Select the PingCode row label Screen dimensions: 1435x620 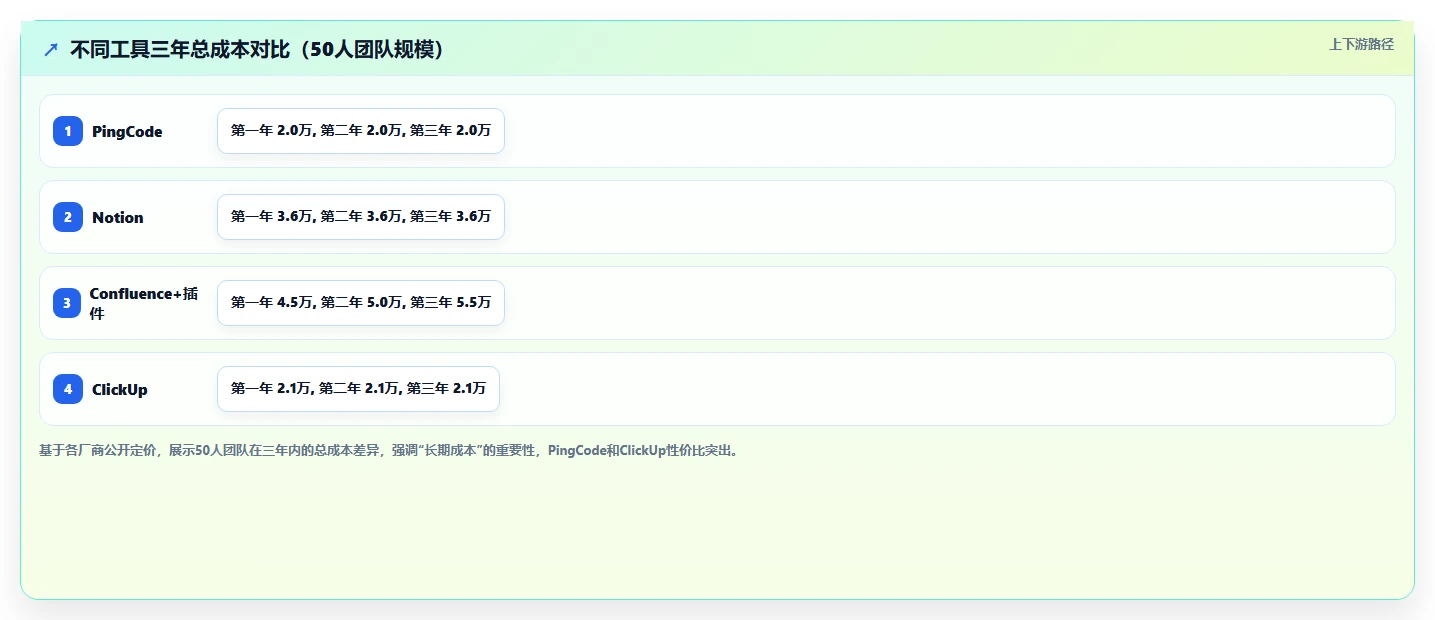pos(127,132)
